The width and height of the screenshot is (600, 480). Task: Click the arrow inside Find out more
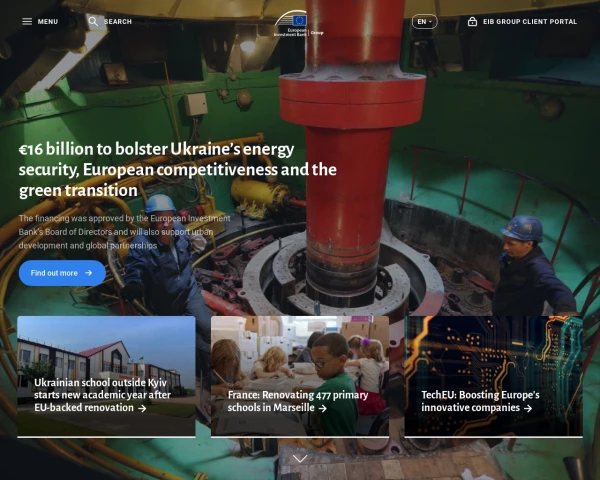tap(89, 273)
